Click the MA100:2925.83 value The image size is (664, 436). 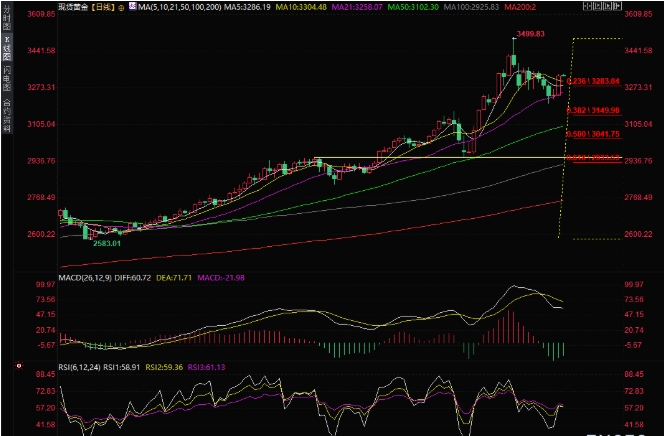point(471,7)
